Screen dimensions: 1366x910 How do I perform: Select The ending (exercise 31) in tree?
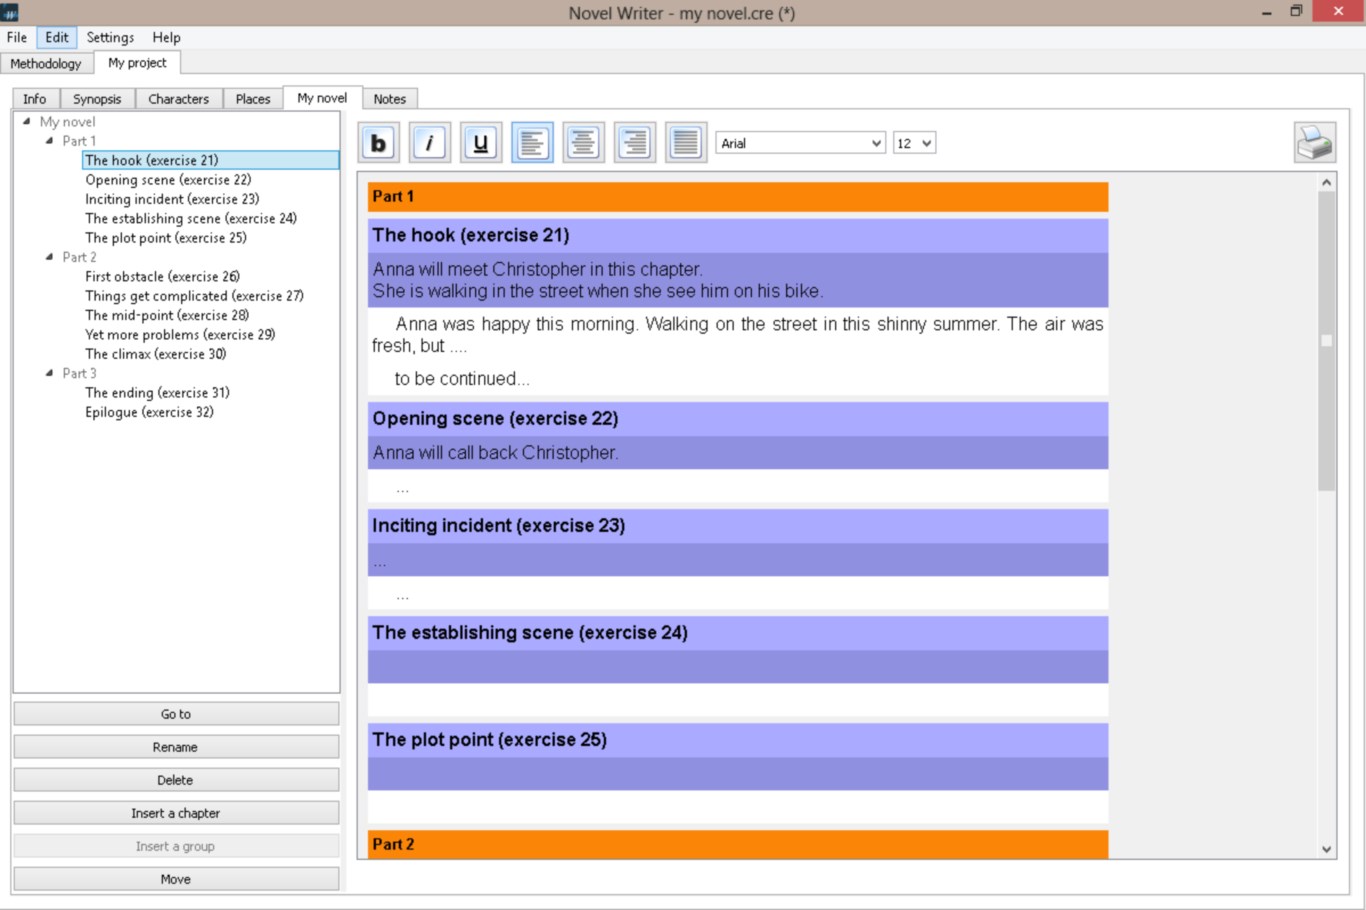click(157, 393)
